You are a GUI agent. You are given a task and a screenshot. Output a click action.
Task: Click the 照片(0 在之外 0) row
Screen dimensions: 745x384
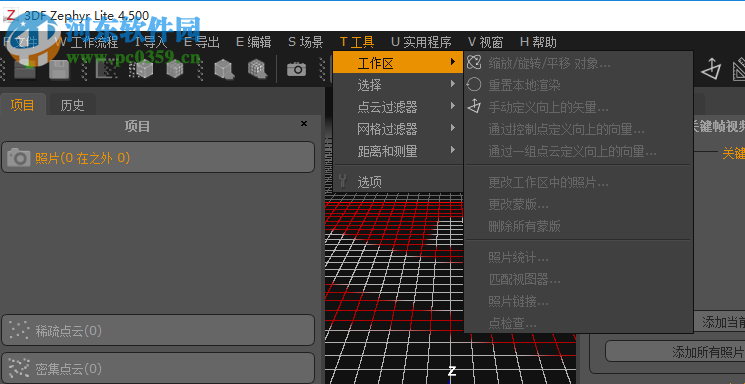coord(158,157)
